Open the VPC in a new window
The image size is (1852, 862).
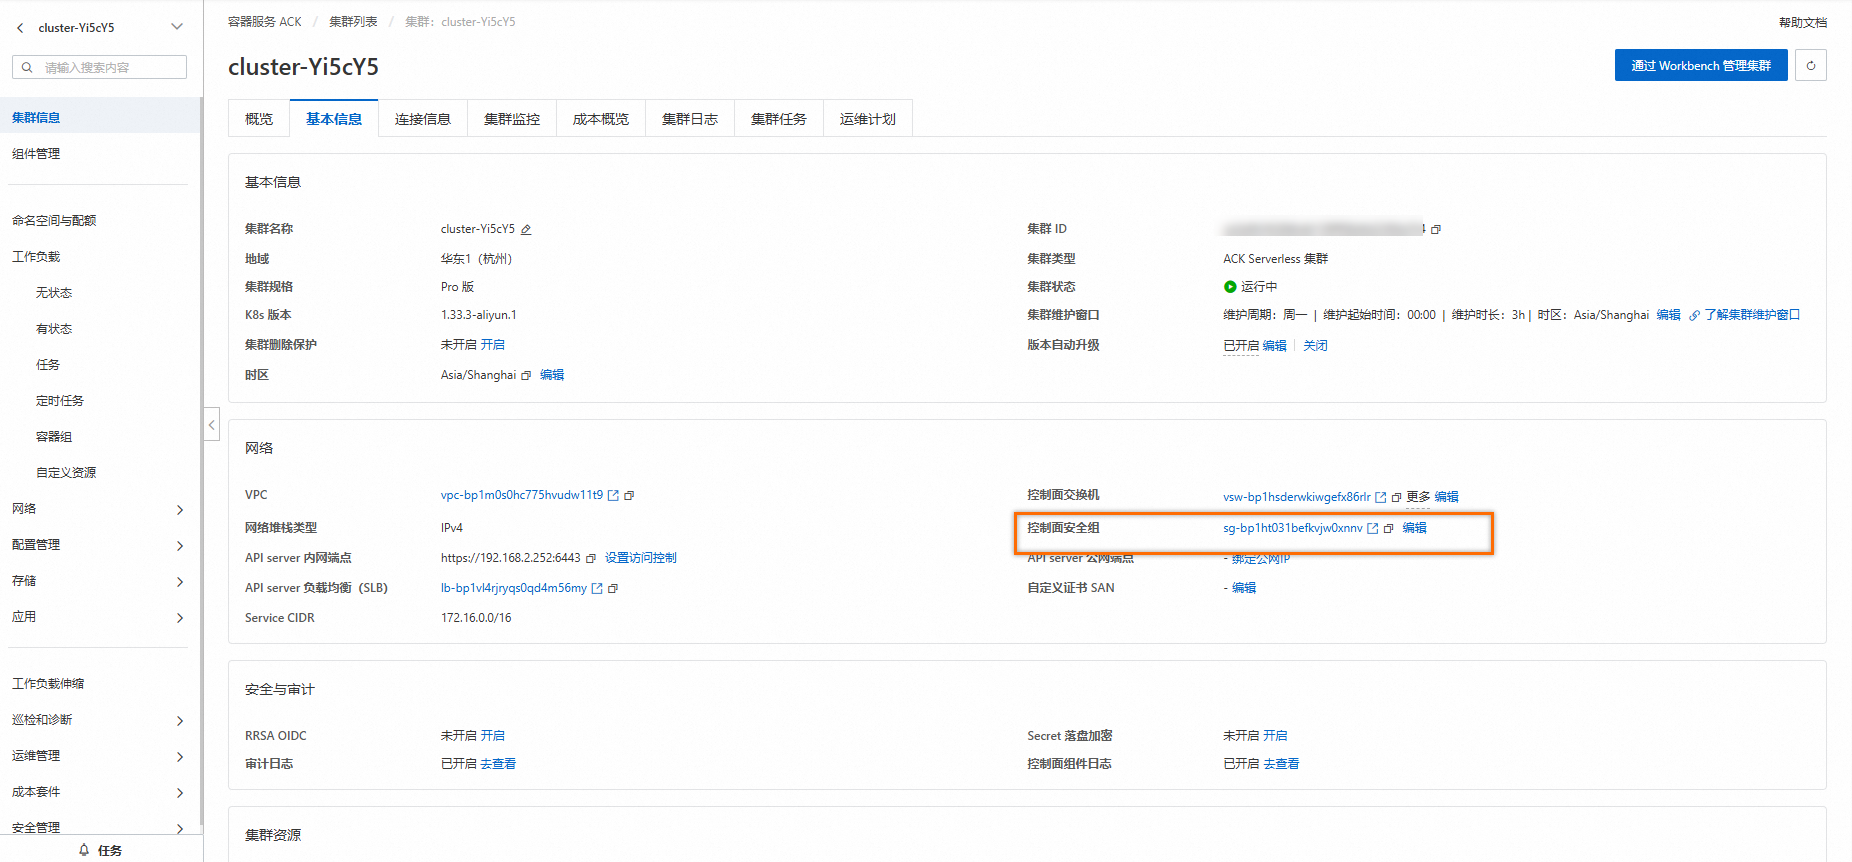coord(613,495)
